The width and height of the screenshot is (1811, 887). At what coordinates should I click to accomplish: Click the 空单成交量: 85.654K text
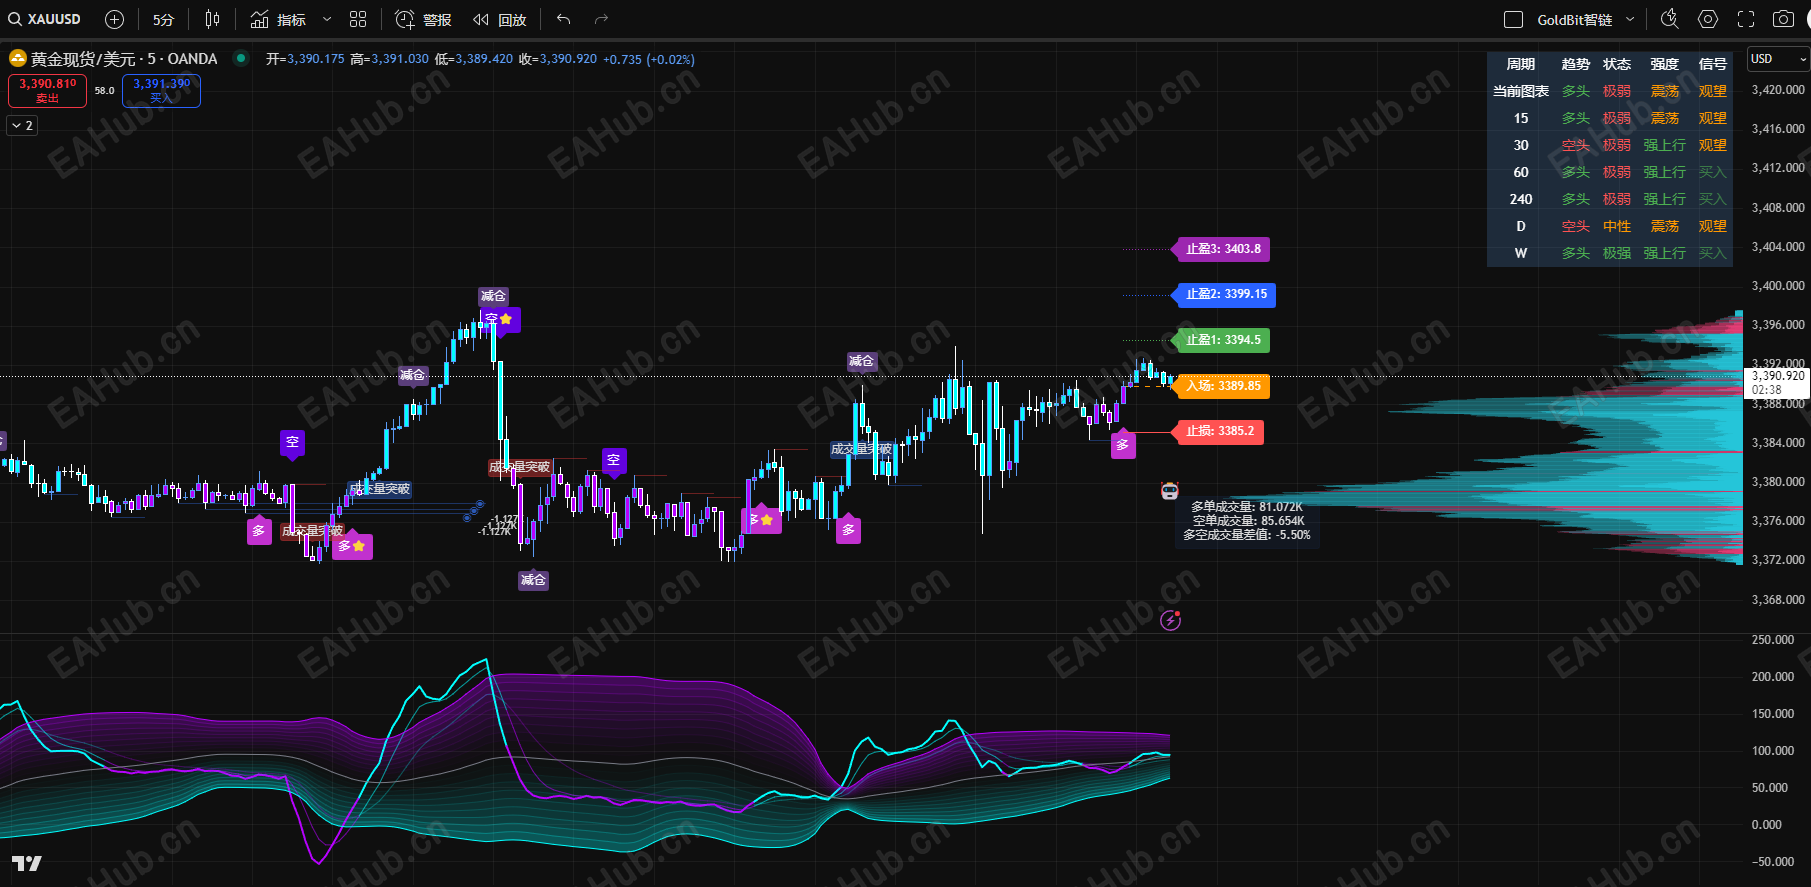(x=1248, y=521)
